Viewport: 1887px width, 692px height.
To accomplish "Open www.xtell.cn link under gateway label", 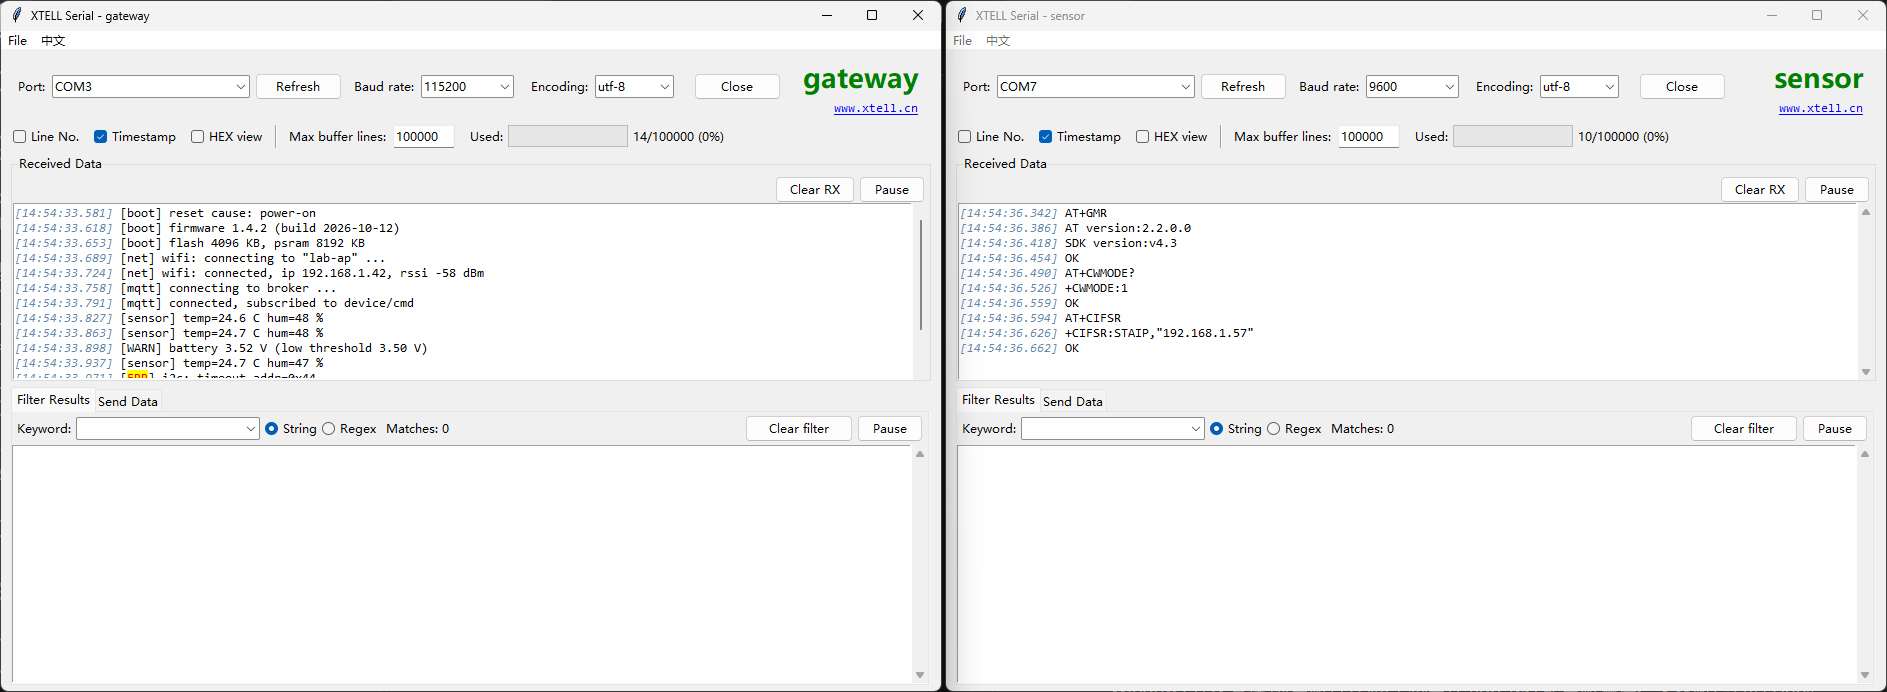I will point(876,109).
